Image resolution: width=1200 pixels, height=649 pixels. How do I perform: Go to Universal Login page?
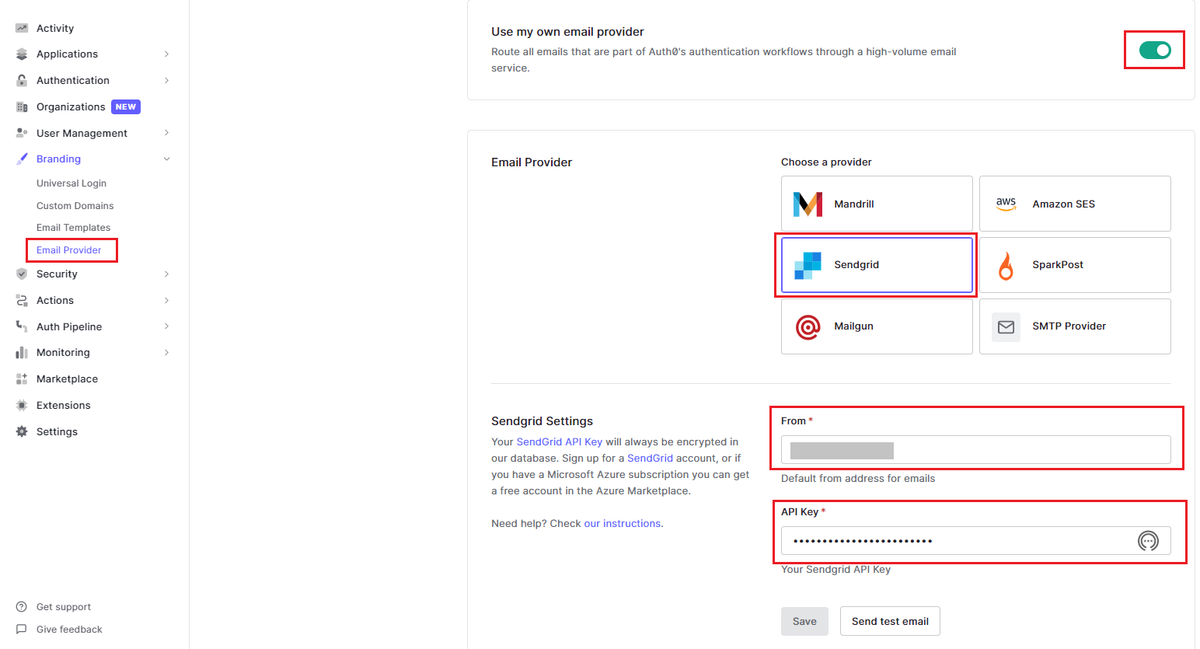[71, 184]
